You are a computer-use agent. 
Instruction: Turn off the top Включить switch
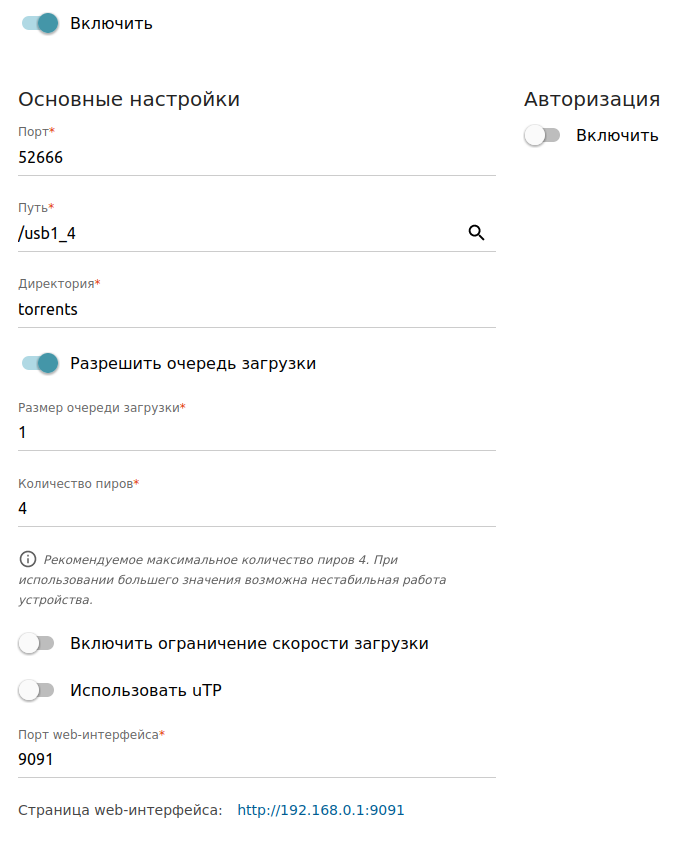click(40, 23)
